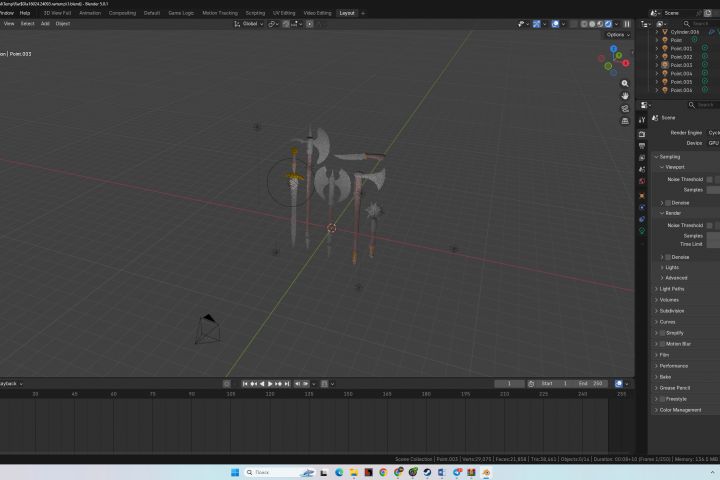Click the pause render preview icon
The height and width of the screenshot is (480, 720).
pos(627,24)
